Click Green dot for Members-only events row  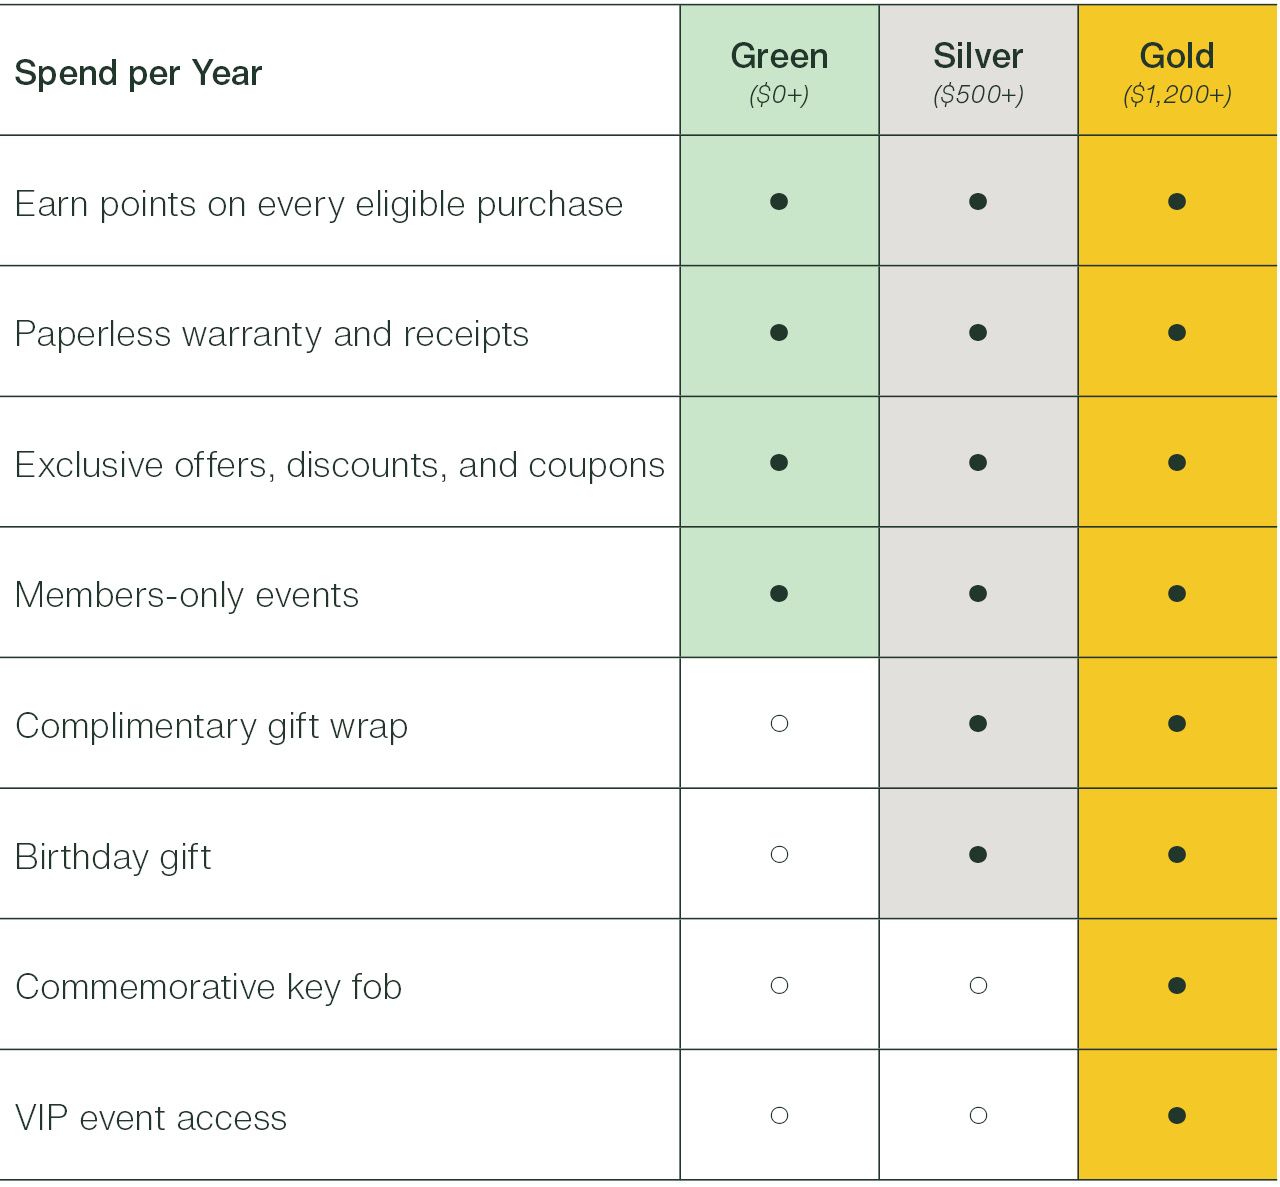(x=779, y=594)
